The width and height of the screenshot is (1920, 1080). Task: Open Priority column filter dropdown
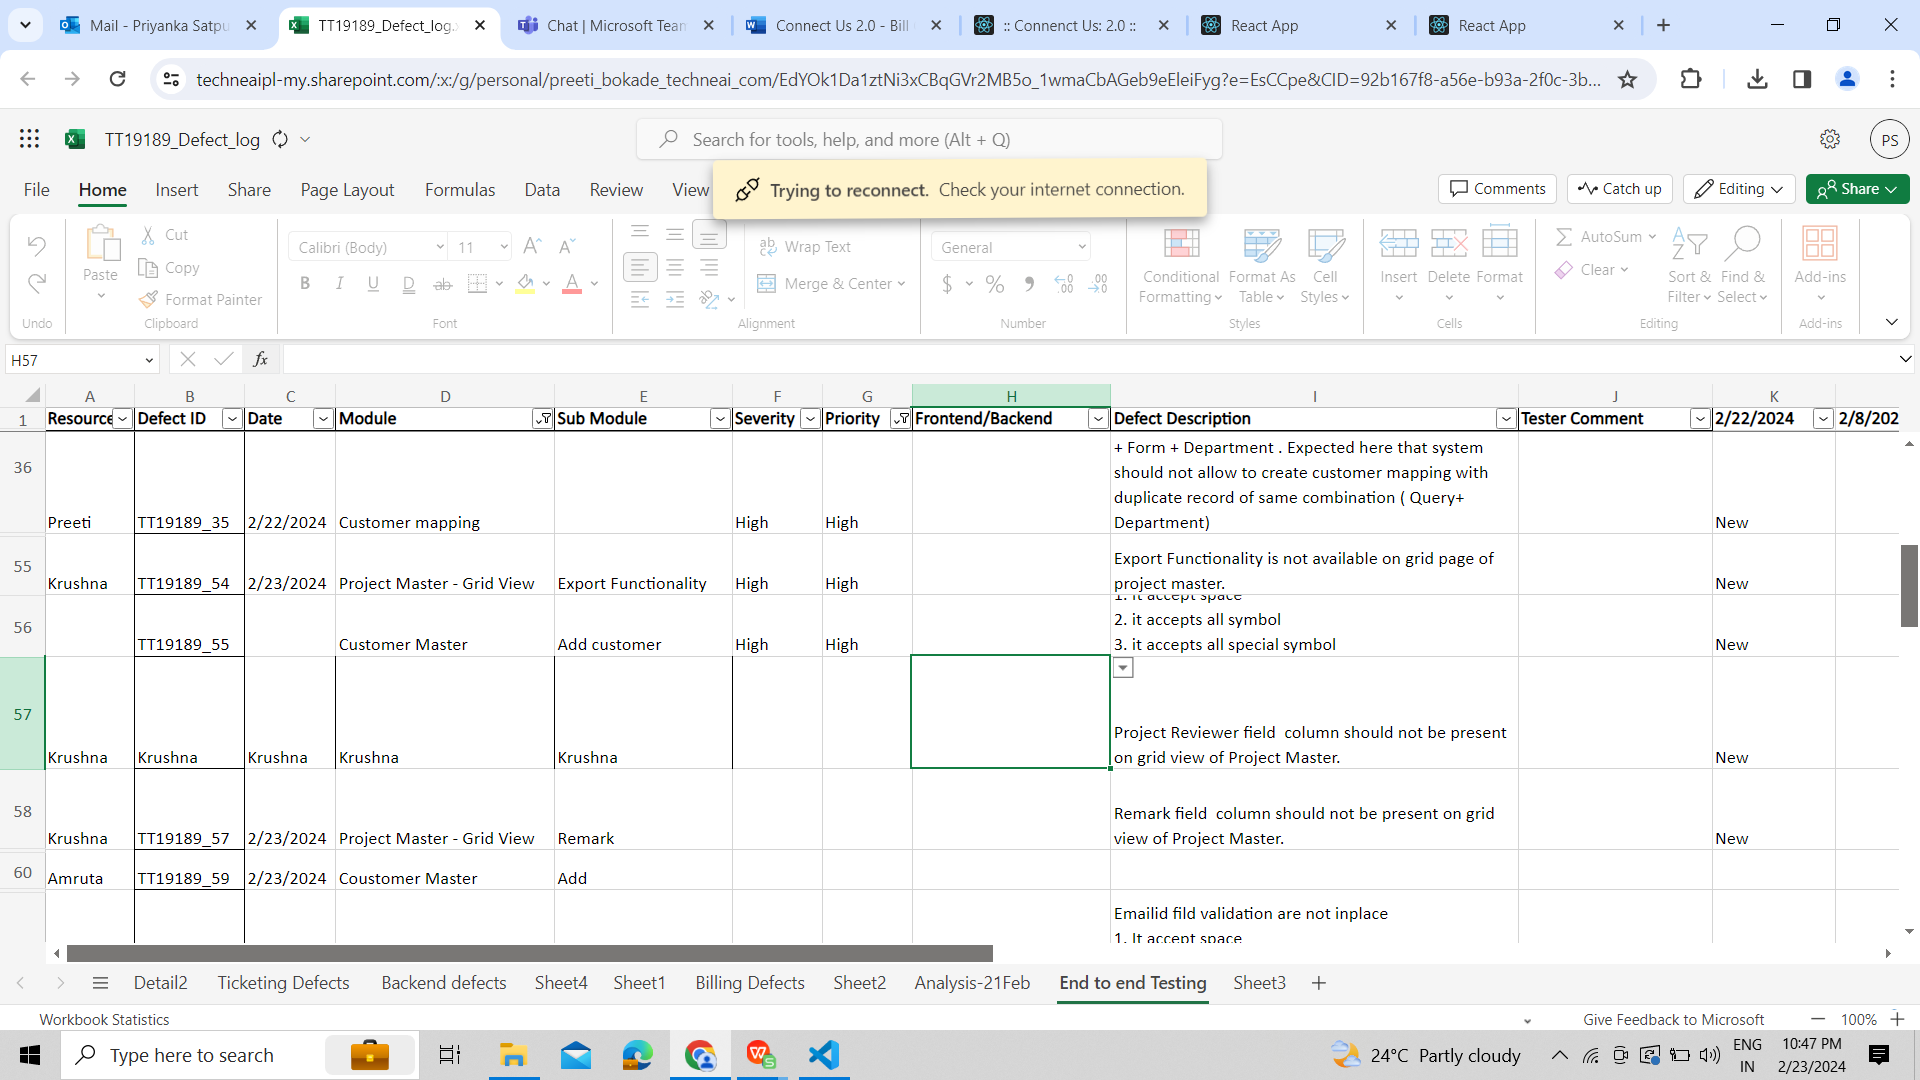click(x=901, y=419)
